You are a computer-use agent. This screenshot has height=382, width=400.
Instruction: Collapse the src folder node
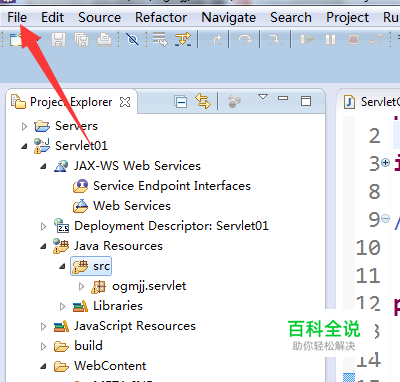(62, 266)
